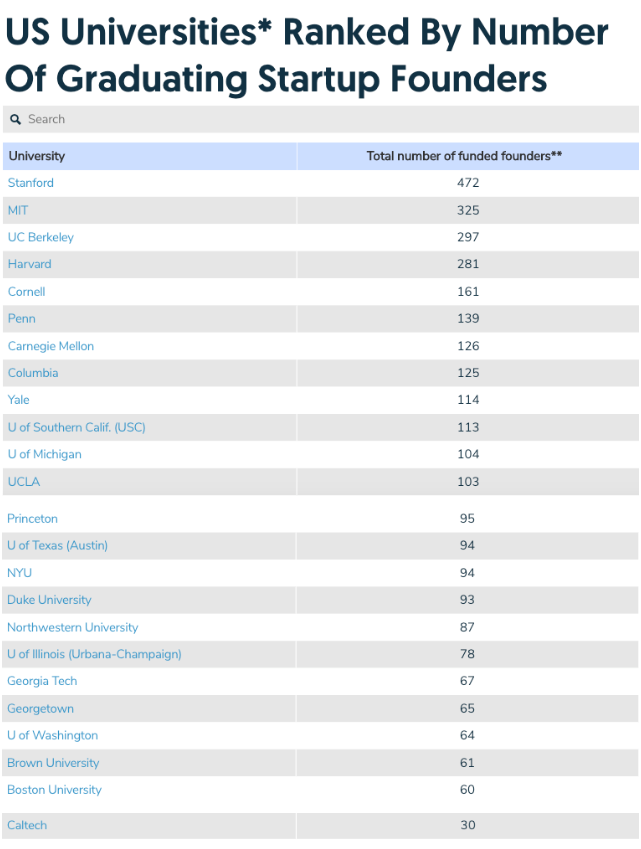Image resolution: width=641 pixels, height=849 pixels.
Task: Open the Stanford link
Action: click(x=31, y=183)
